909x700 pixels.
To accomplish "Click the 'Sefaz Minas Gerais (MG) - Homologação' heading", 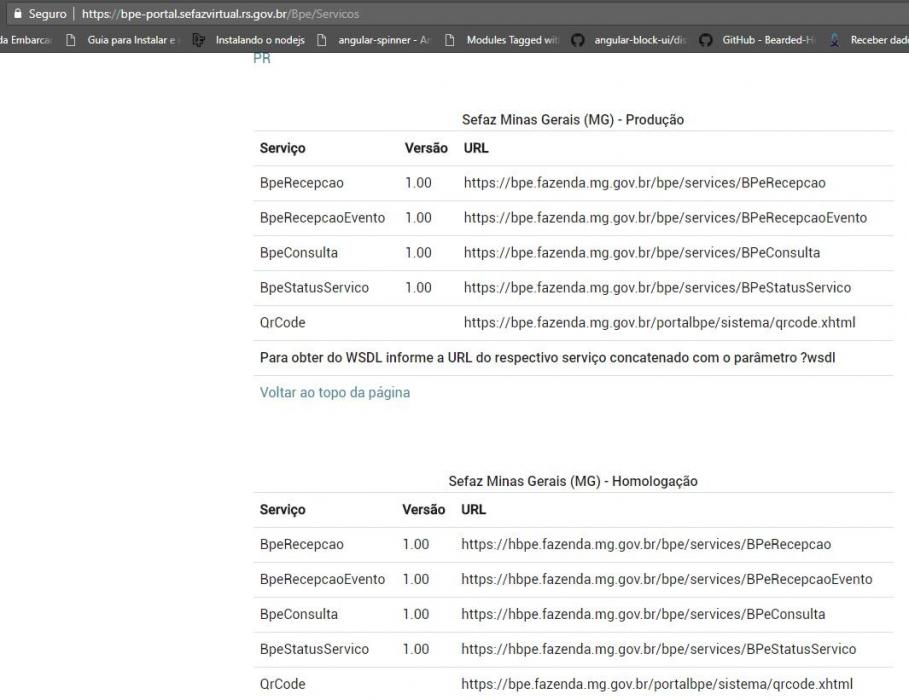I will click(x=573, y=481).
